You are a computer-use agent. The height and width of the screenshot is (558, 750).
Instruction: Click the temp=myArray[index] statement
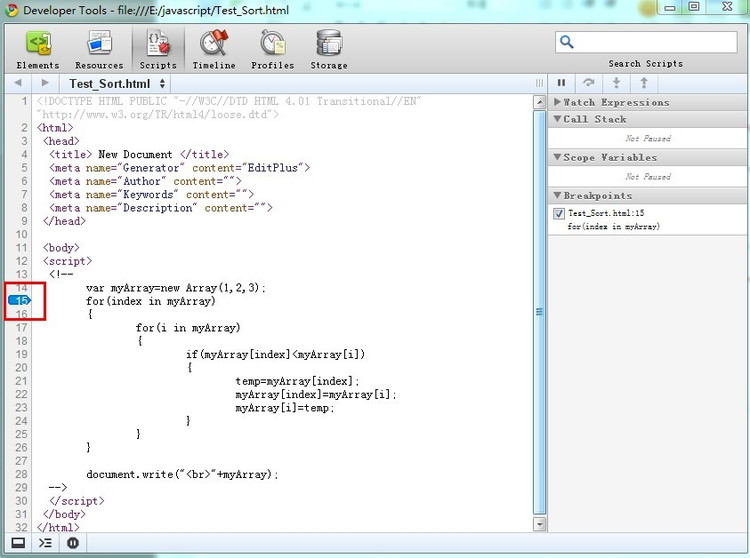[x=297, y=381]
